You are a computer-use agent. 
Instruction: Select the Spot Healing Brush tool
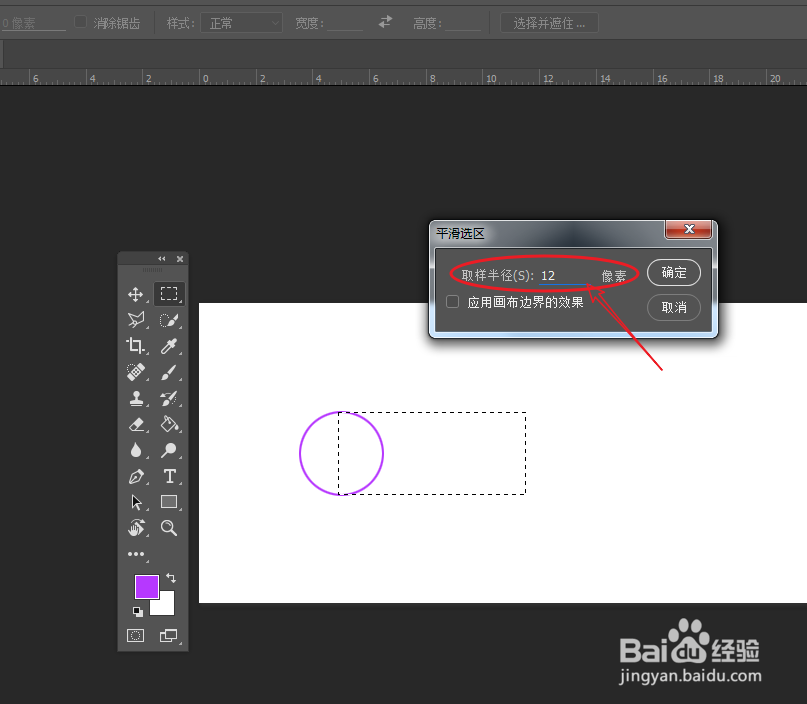tap(136, 372)
